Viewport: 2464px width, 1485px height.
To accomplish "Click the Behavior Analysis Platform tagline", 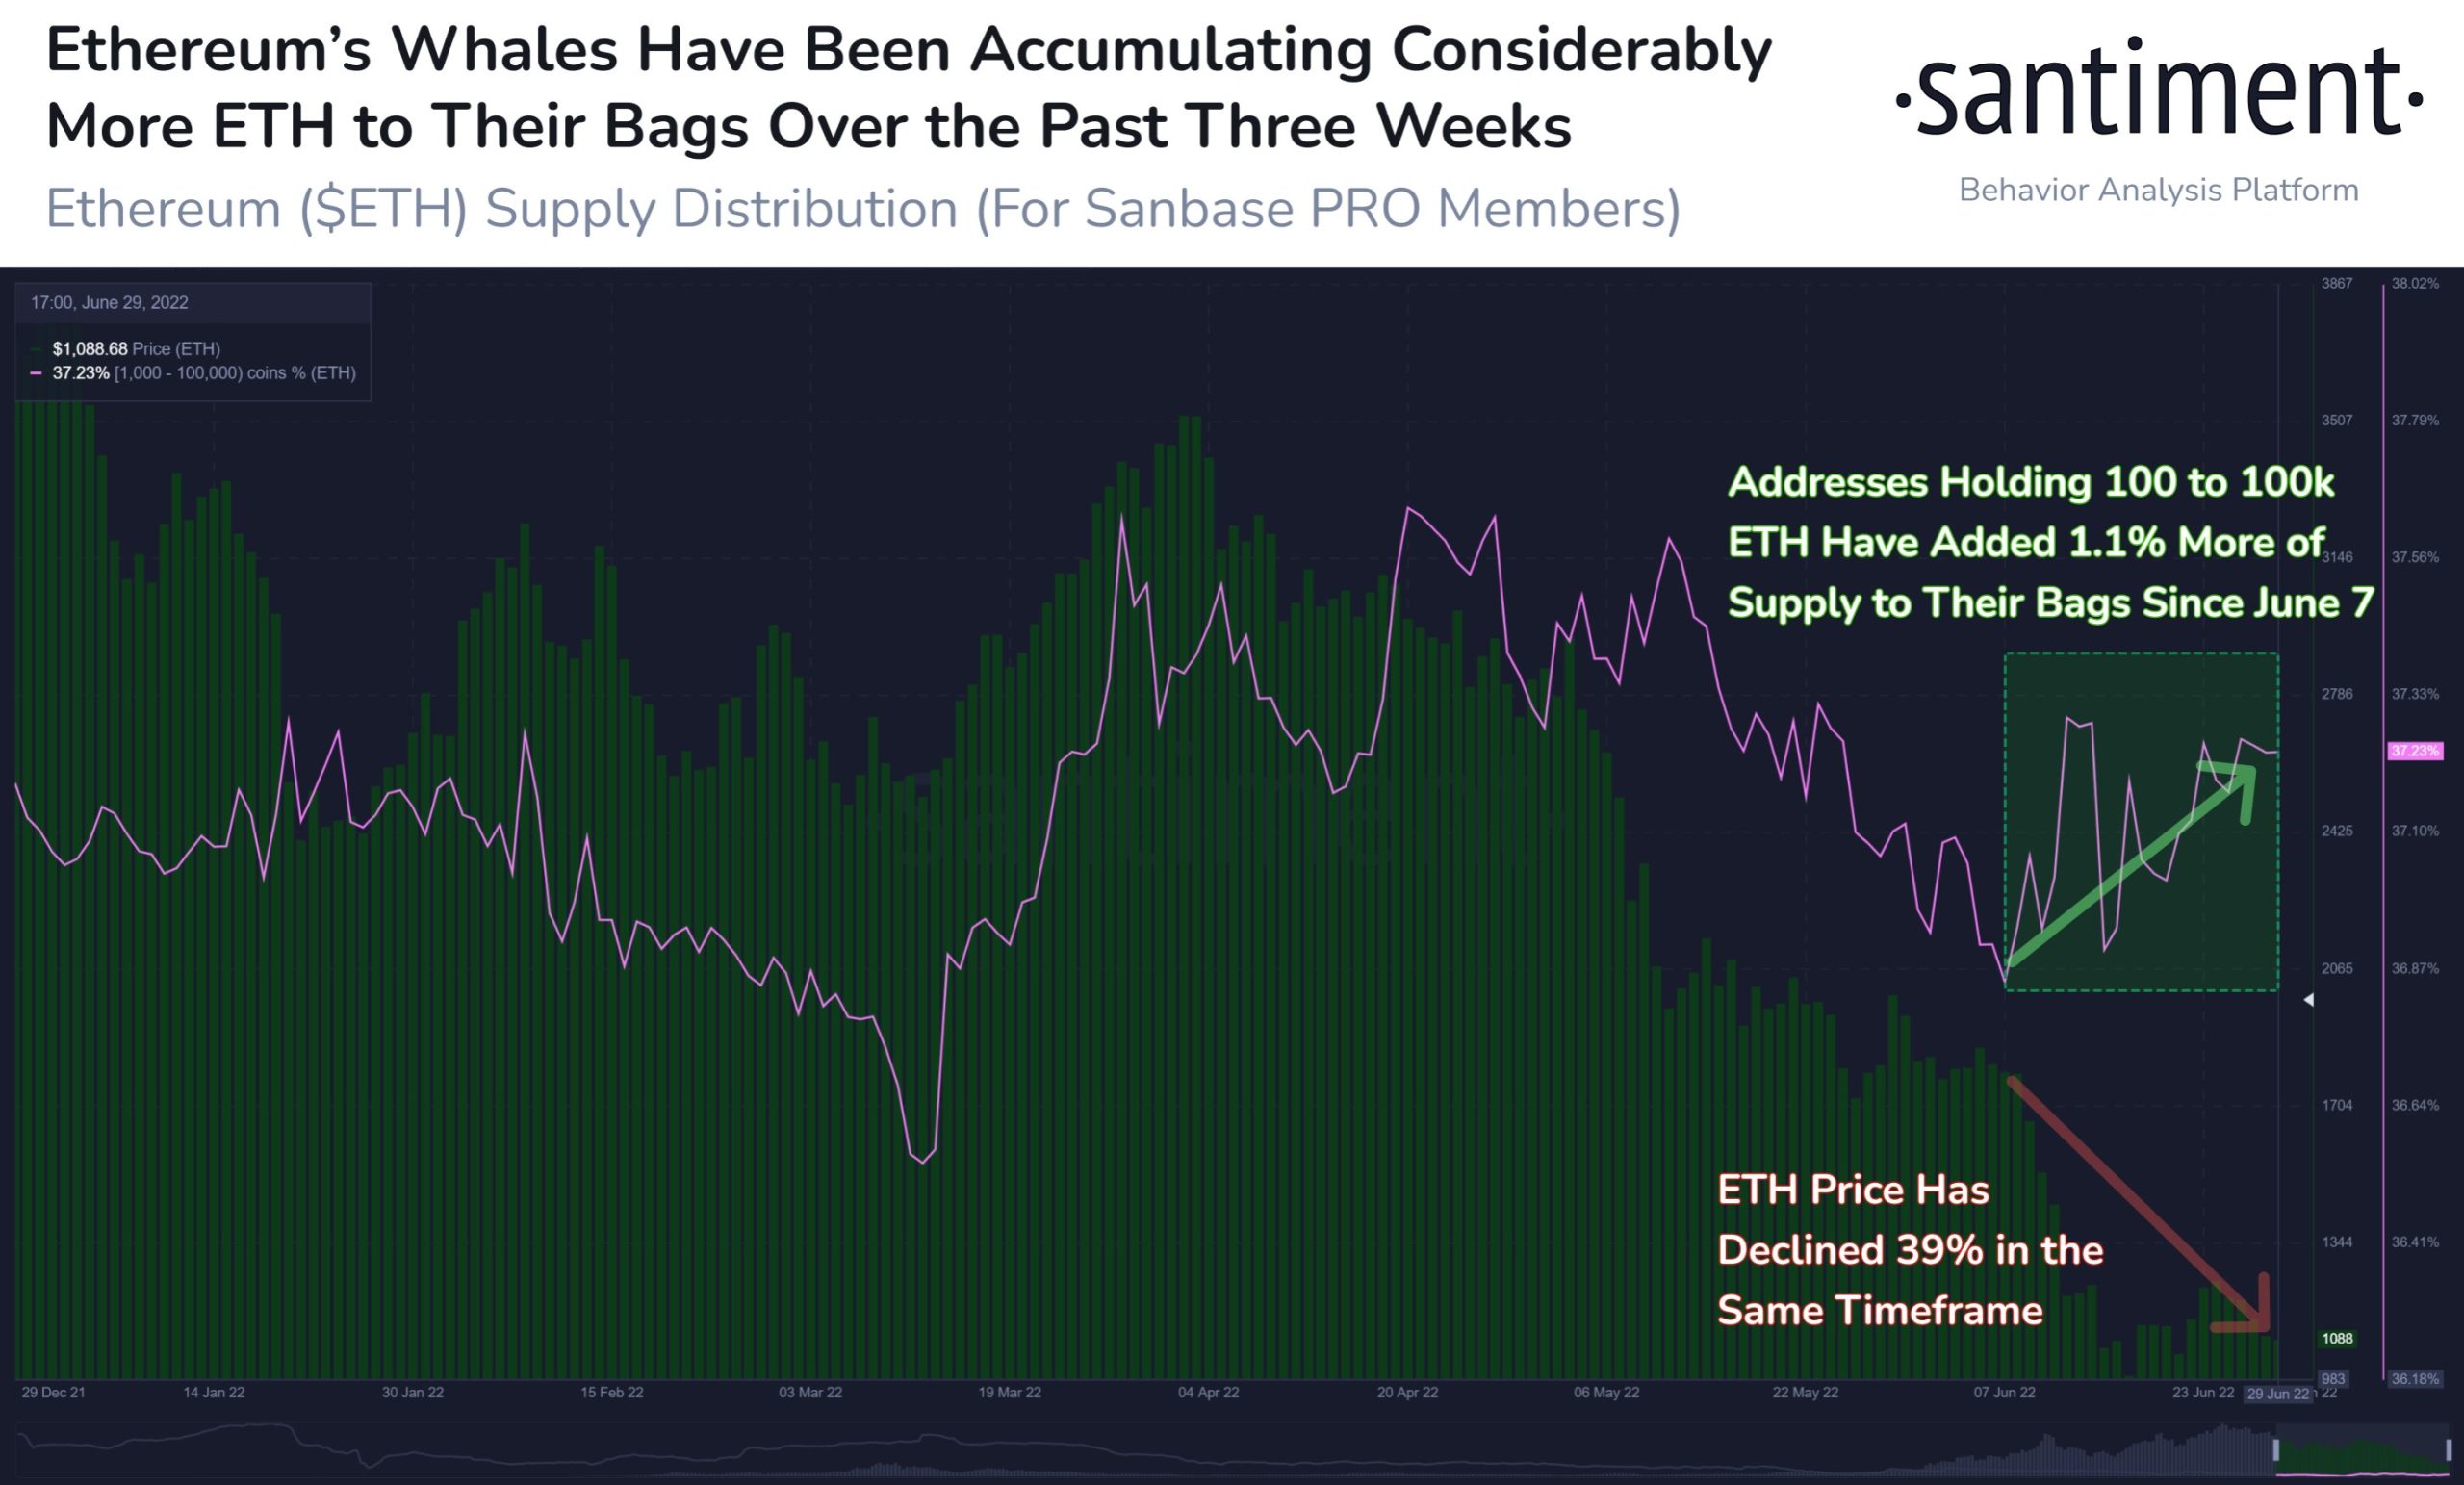I will [2158, 190].
